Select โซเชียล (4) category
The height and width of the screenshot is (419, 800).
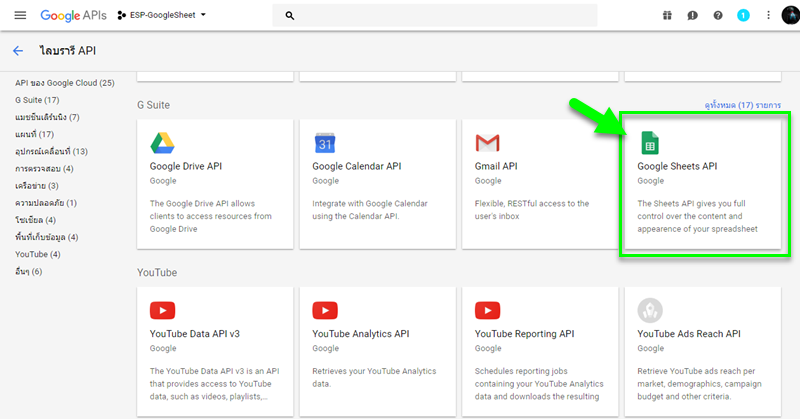coord(35,220)
